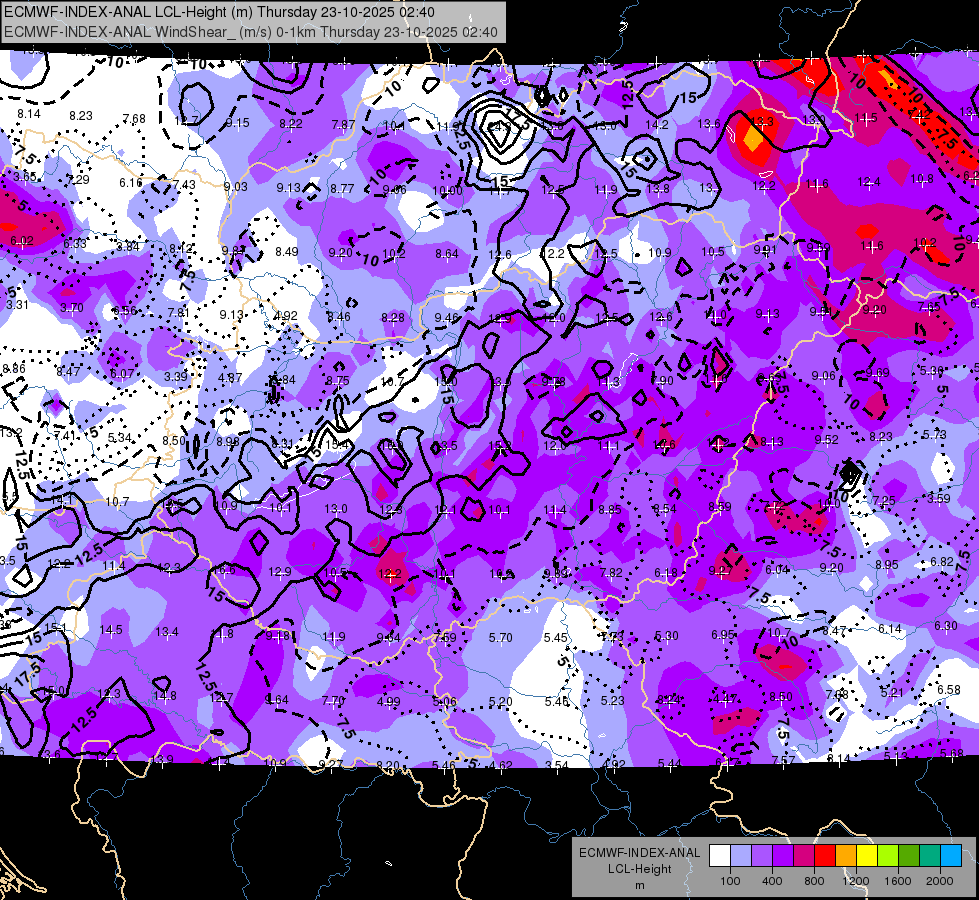The image size is (979, 900).
Task: Click the legend label LCL-Height
Action: pyautogui.click(x=639, y=869)
